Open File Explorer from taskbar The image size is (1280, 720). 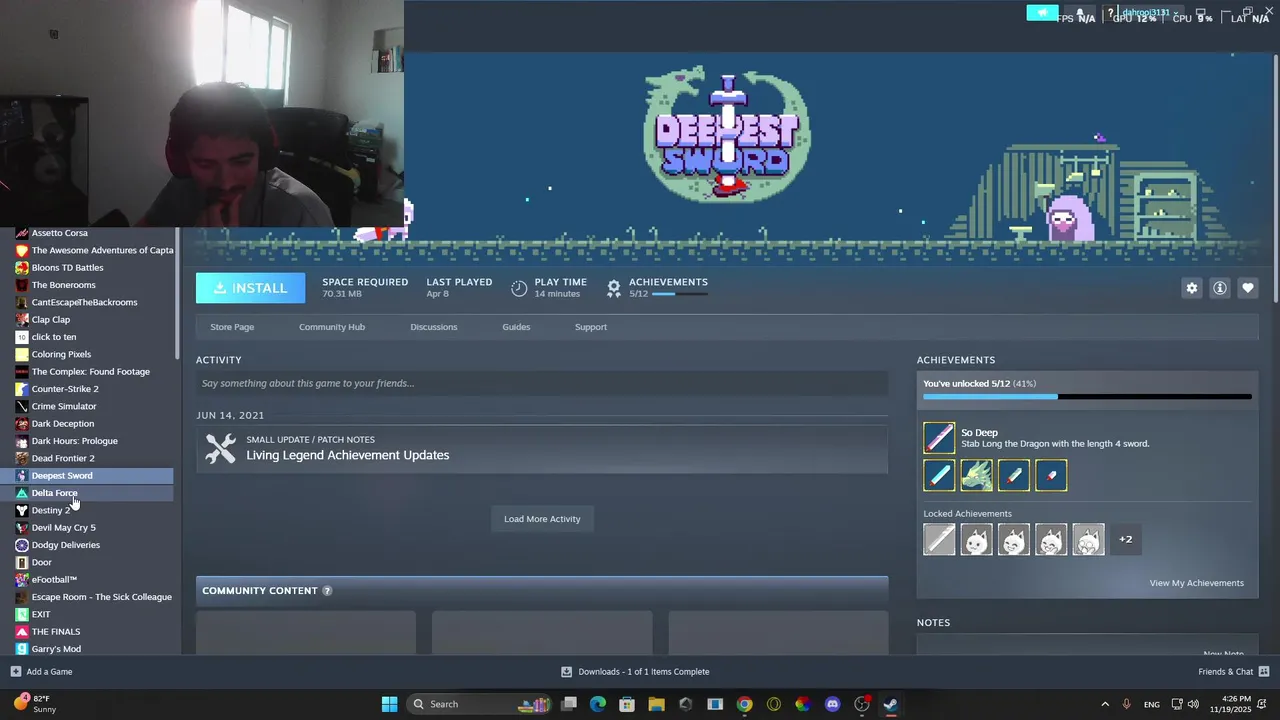coord(656,704)
